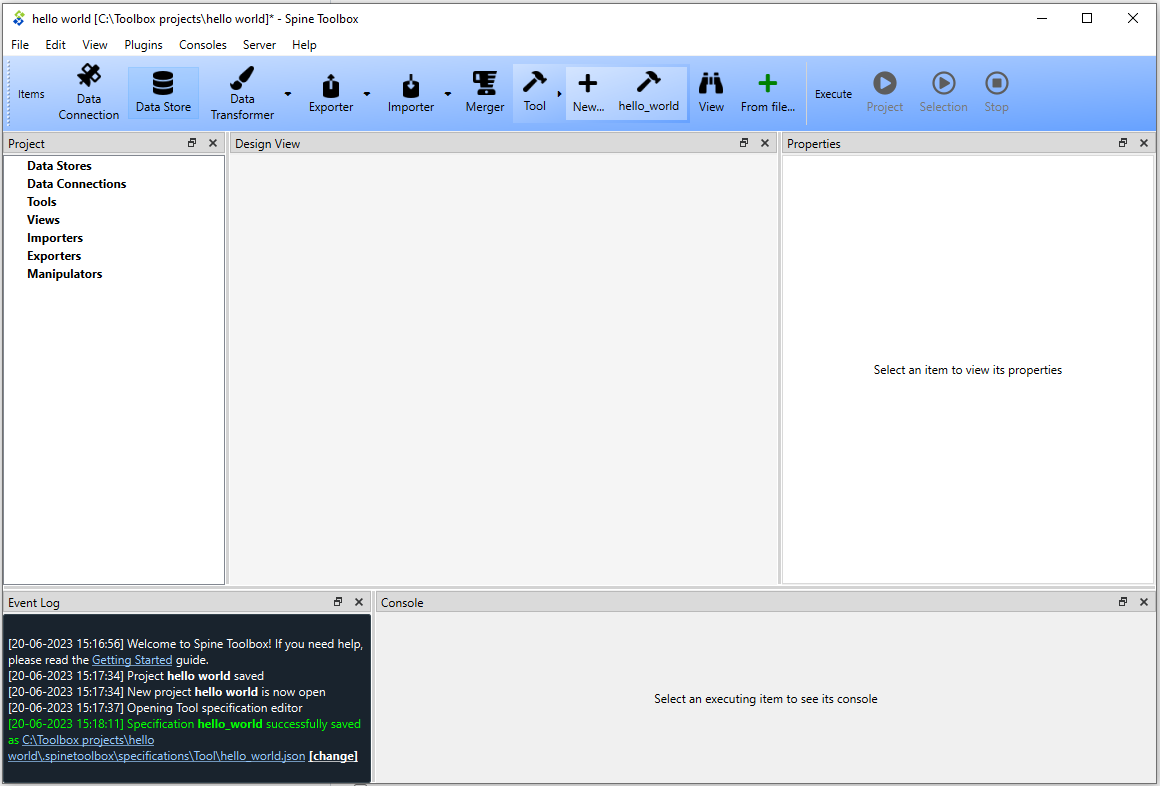1160x786 pixels.
Task: Execute the Selection
Action: click(x=943, y=93)
